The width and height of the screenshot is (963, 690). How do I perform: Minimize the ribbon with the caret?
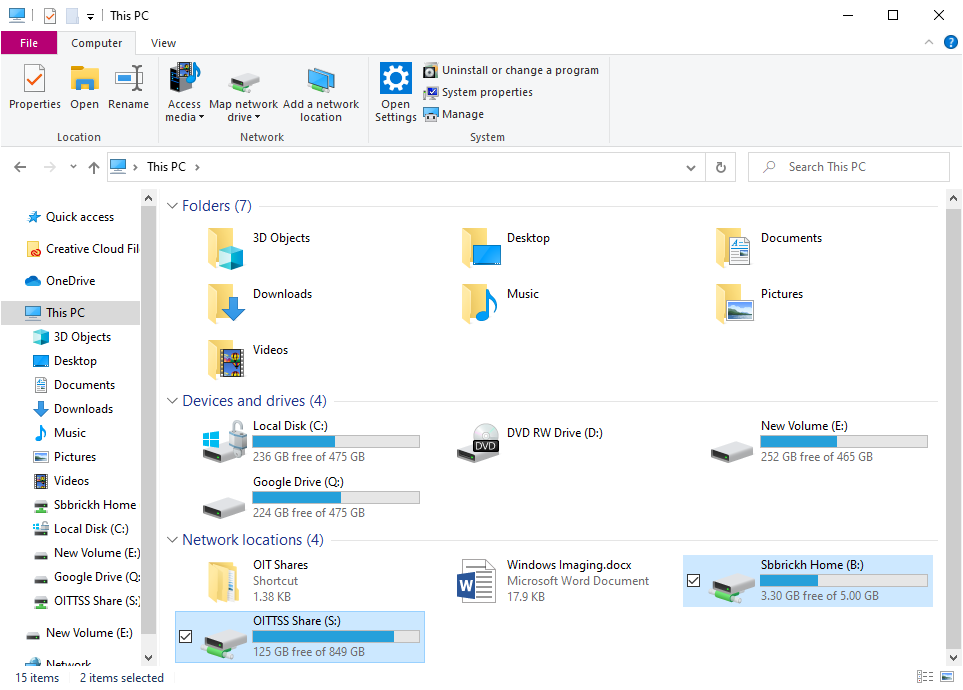click(929, 42)
